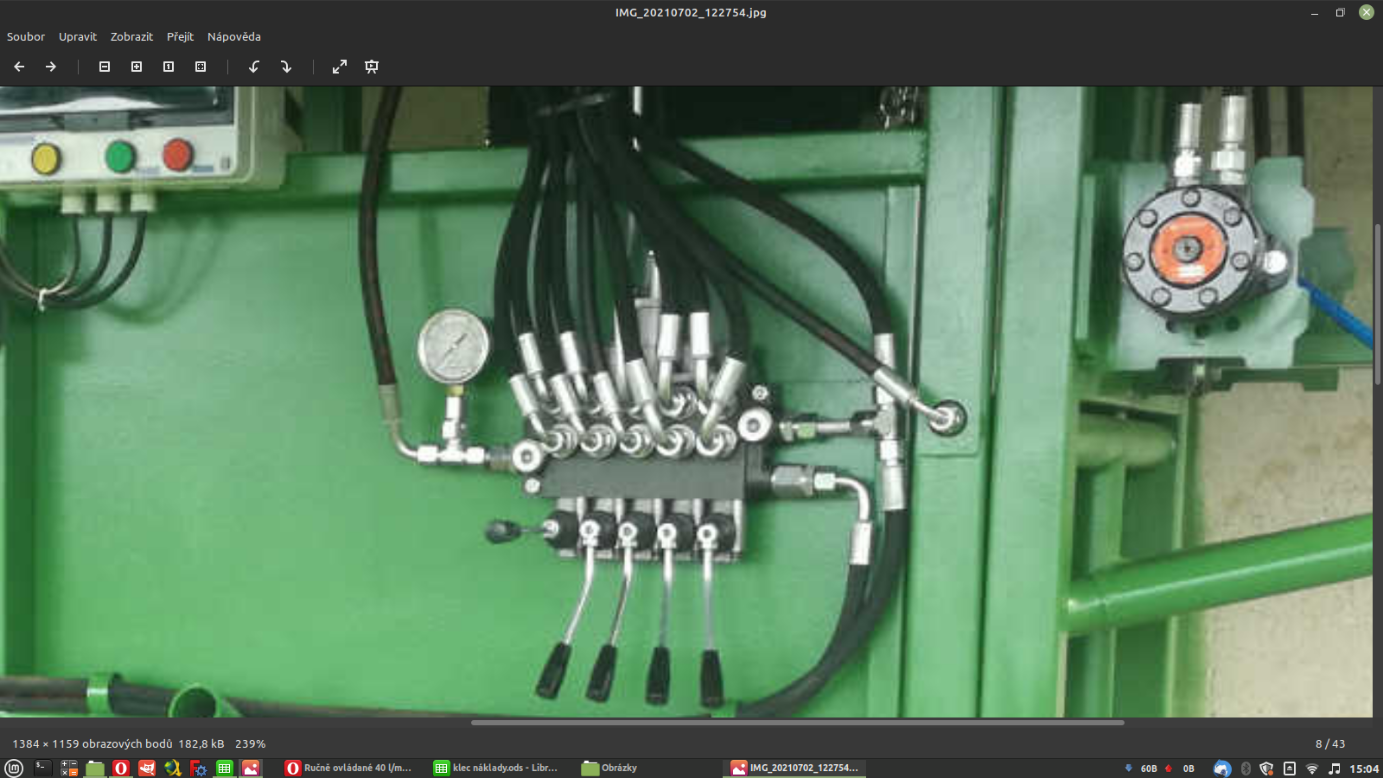This screenshot has height=778, width=1383.
Task: Click the 239% zoom level in status bar
Action: point(250,744)
